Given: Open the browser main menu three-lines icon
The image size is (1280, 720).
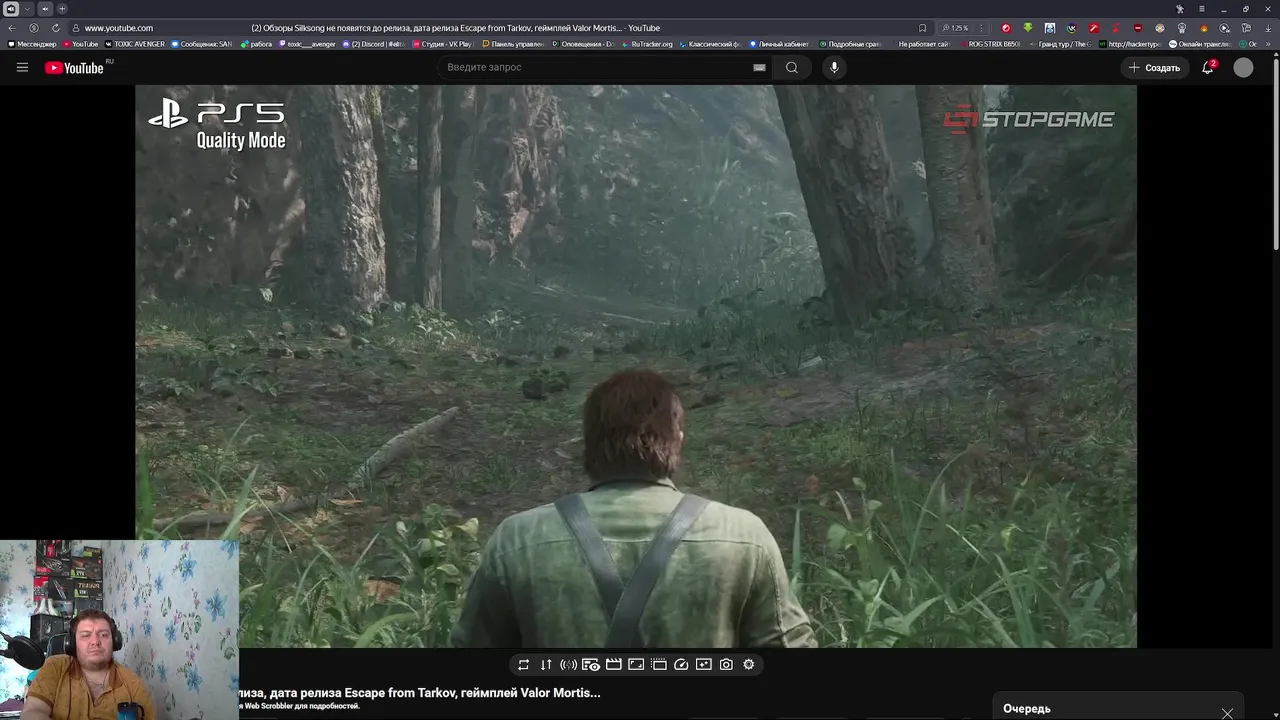Looking at the screenshot, I should (x=1201, y=9).
